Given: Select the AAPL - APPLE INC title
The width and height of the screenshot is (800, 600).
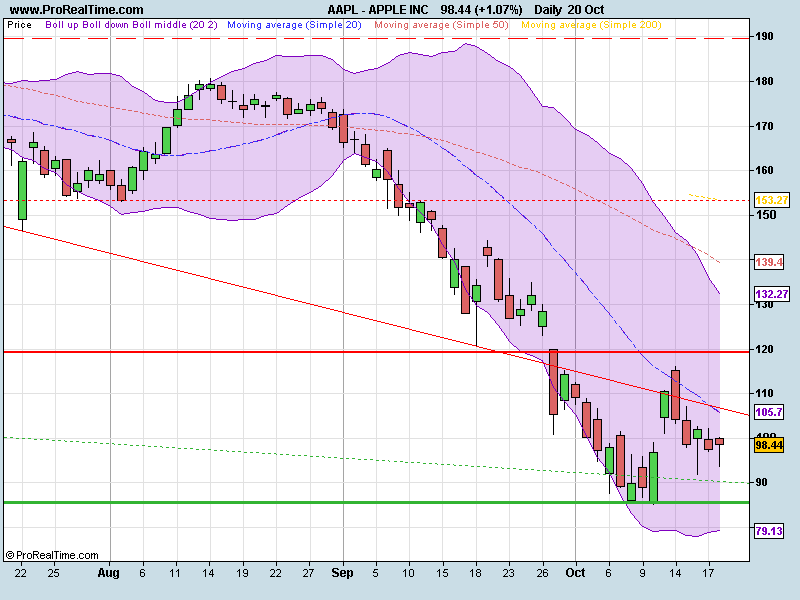Looking at the screenshot, I should pyautogui.click(x=378, y=10).
